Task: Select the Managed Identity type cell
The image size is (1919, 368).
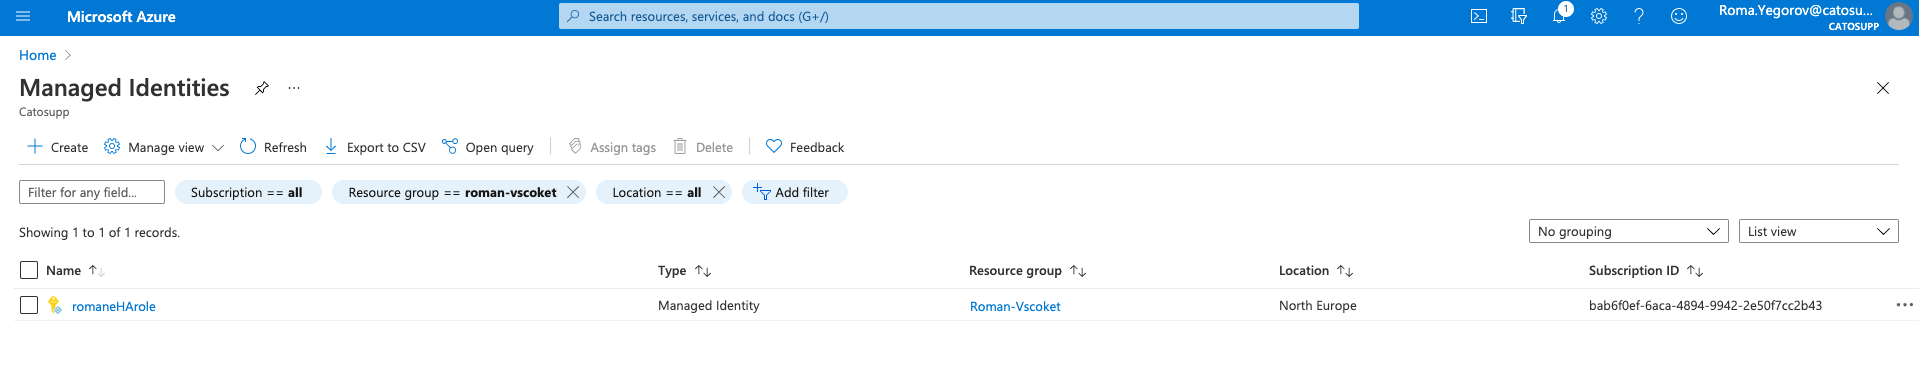Action: click(x=709, y=305)
